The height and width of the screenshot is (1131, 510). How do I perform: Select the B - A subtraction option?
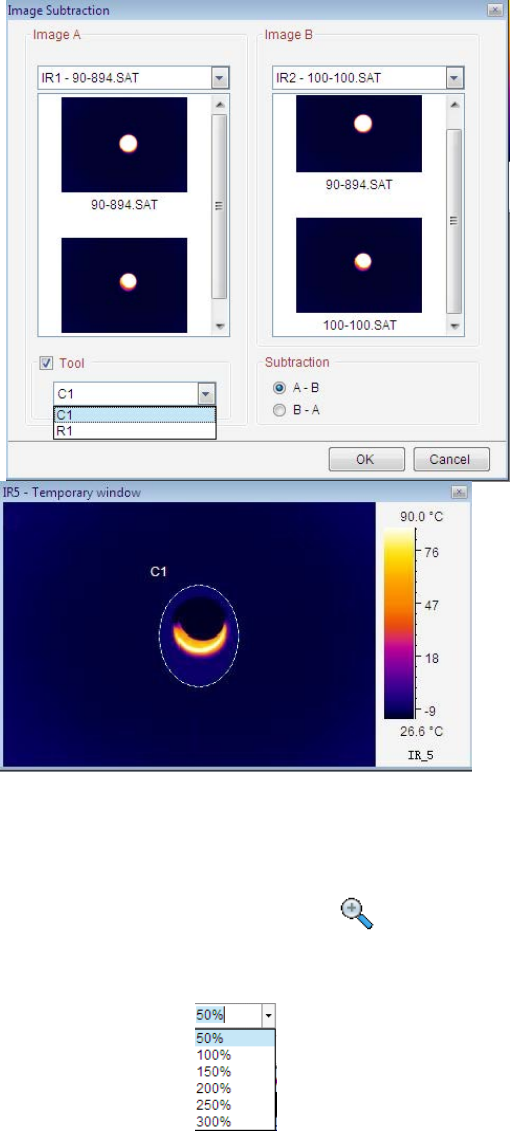[279, 409]
